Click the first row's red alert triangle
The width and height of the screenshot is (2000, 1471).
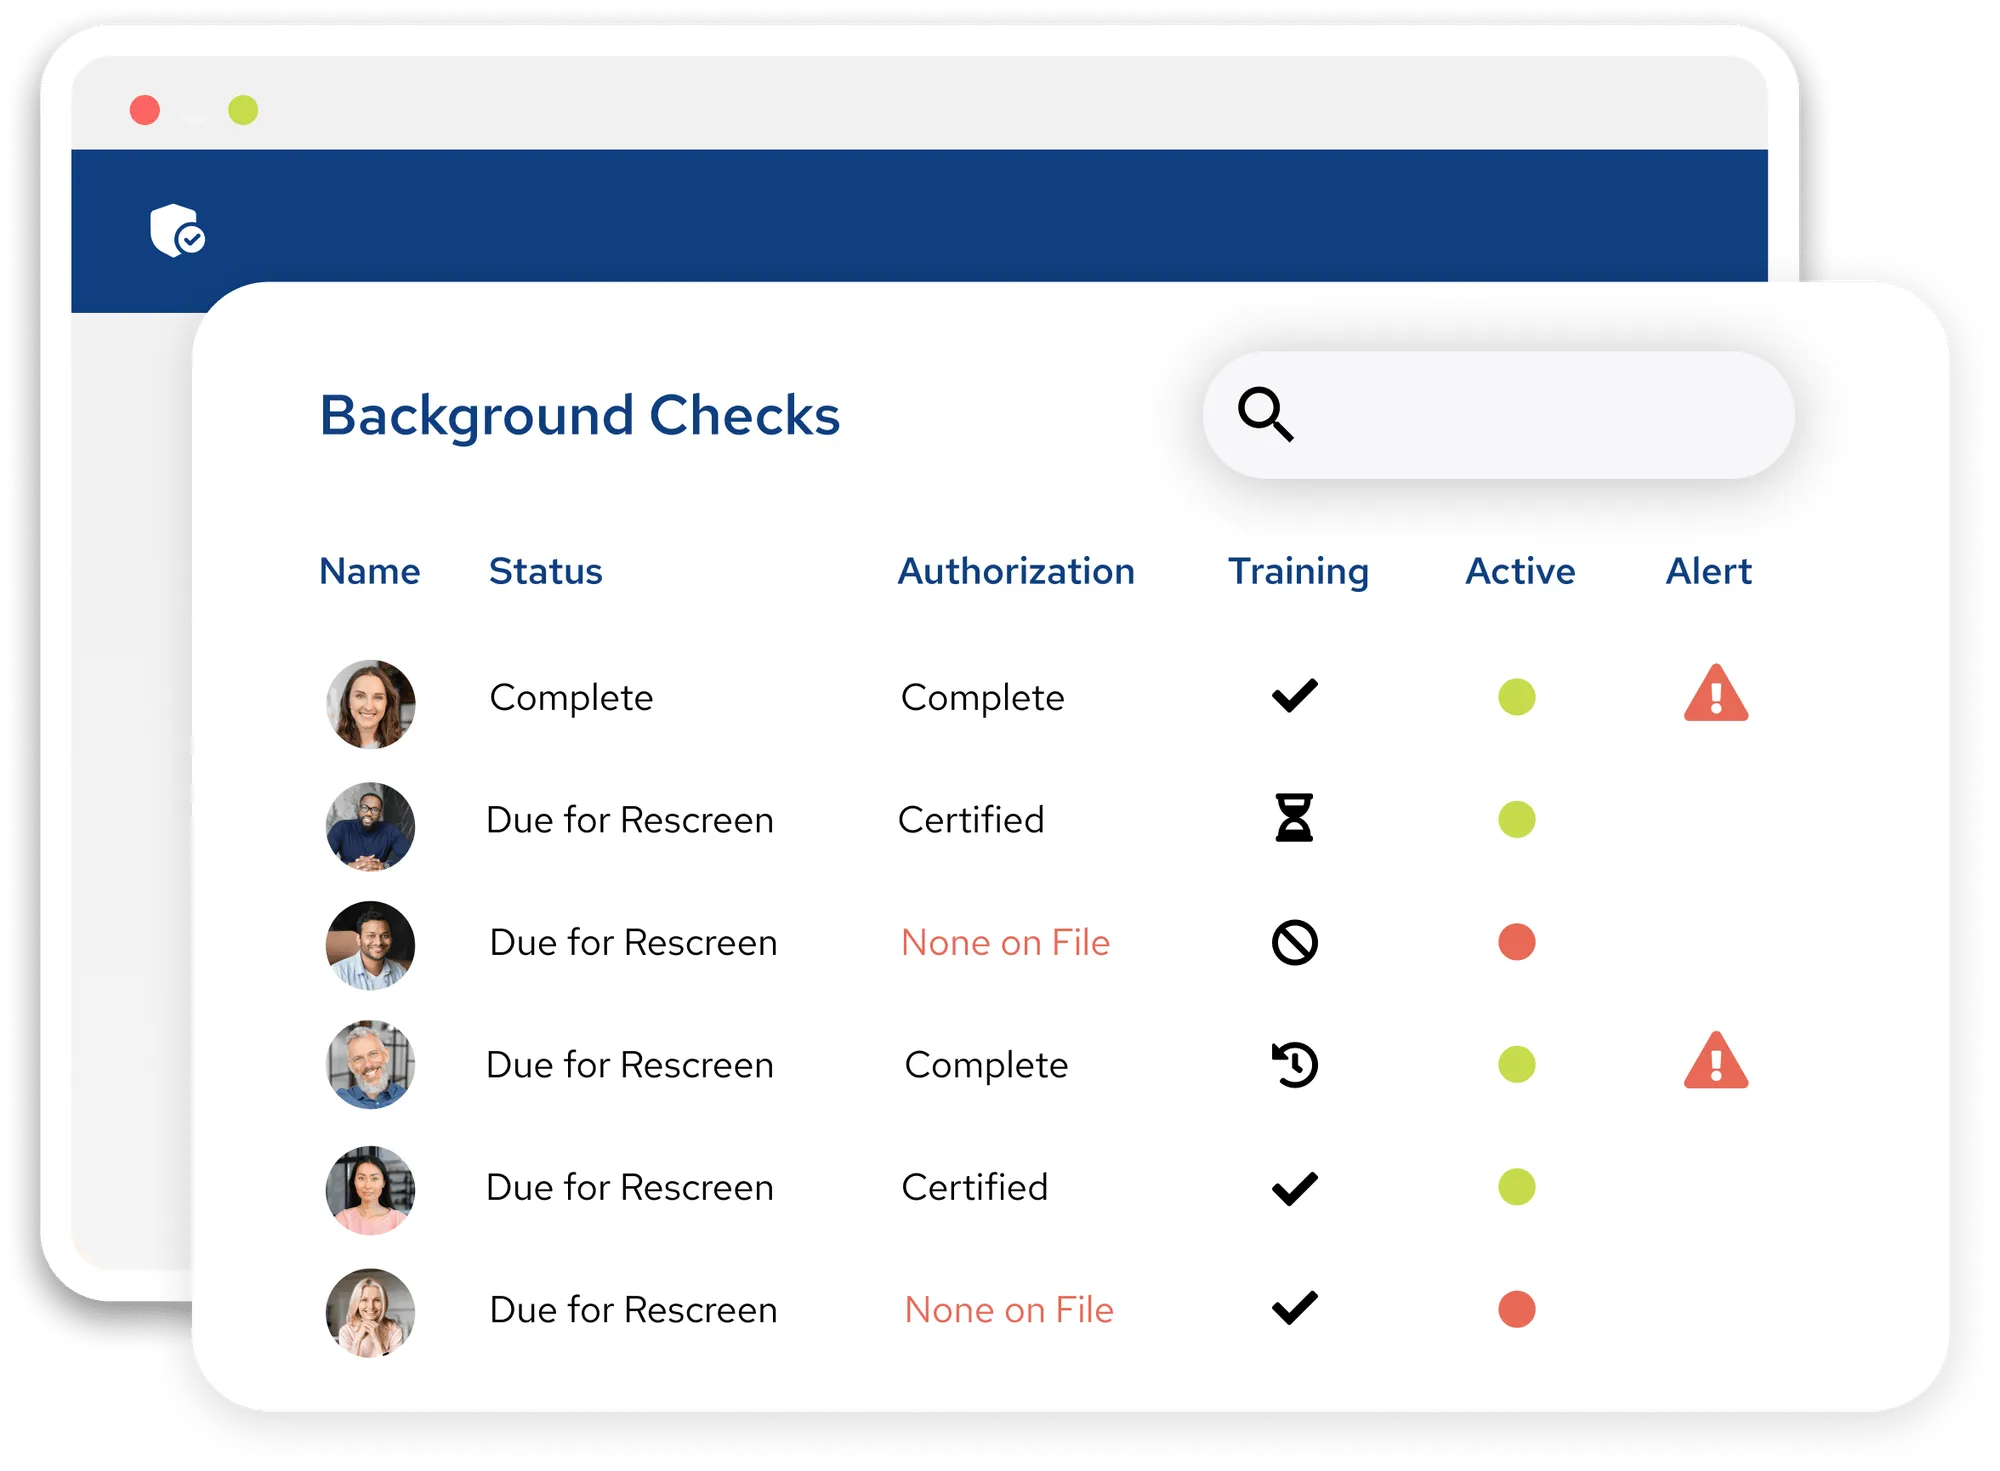click(1716, 694)
